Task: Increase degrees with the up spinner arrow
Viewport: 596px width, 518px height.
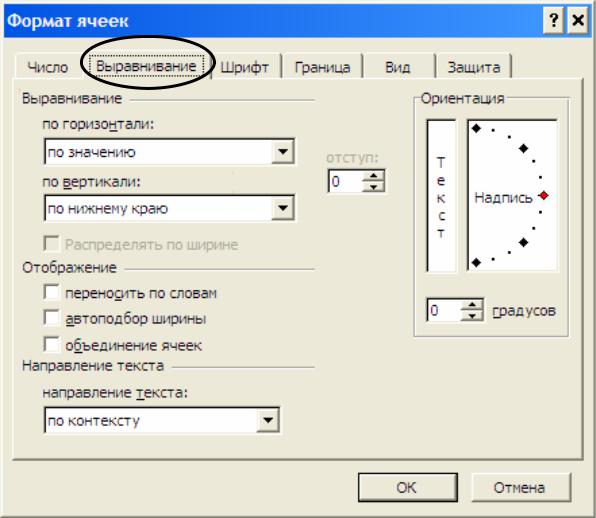Action: [472, 305]
